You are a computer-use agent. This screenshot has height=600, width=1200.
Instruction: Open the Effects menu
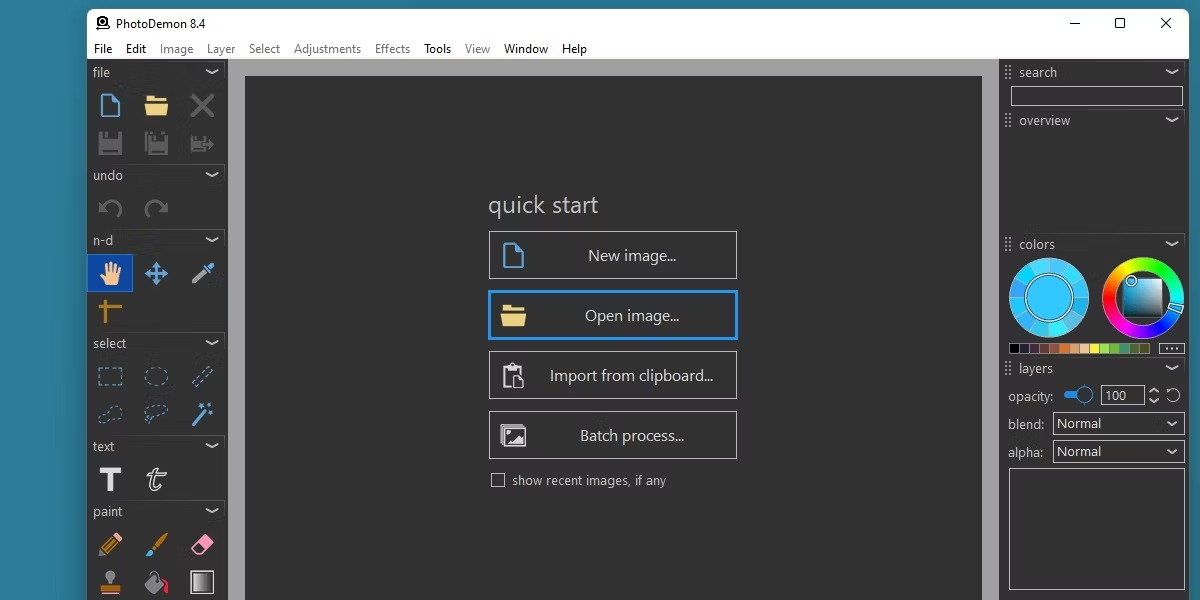coord(392,49)
